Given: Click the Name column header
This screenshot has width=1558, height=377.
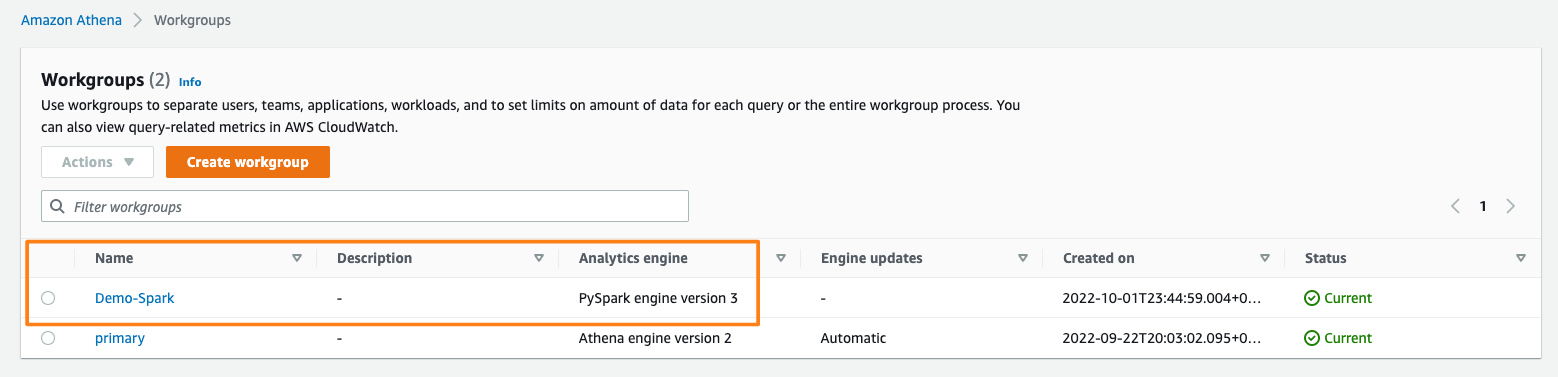Looking at the screenshot, I should coord(114,258).
